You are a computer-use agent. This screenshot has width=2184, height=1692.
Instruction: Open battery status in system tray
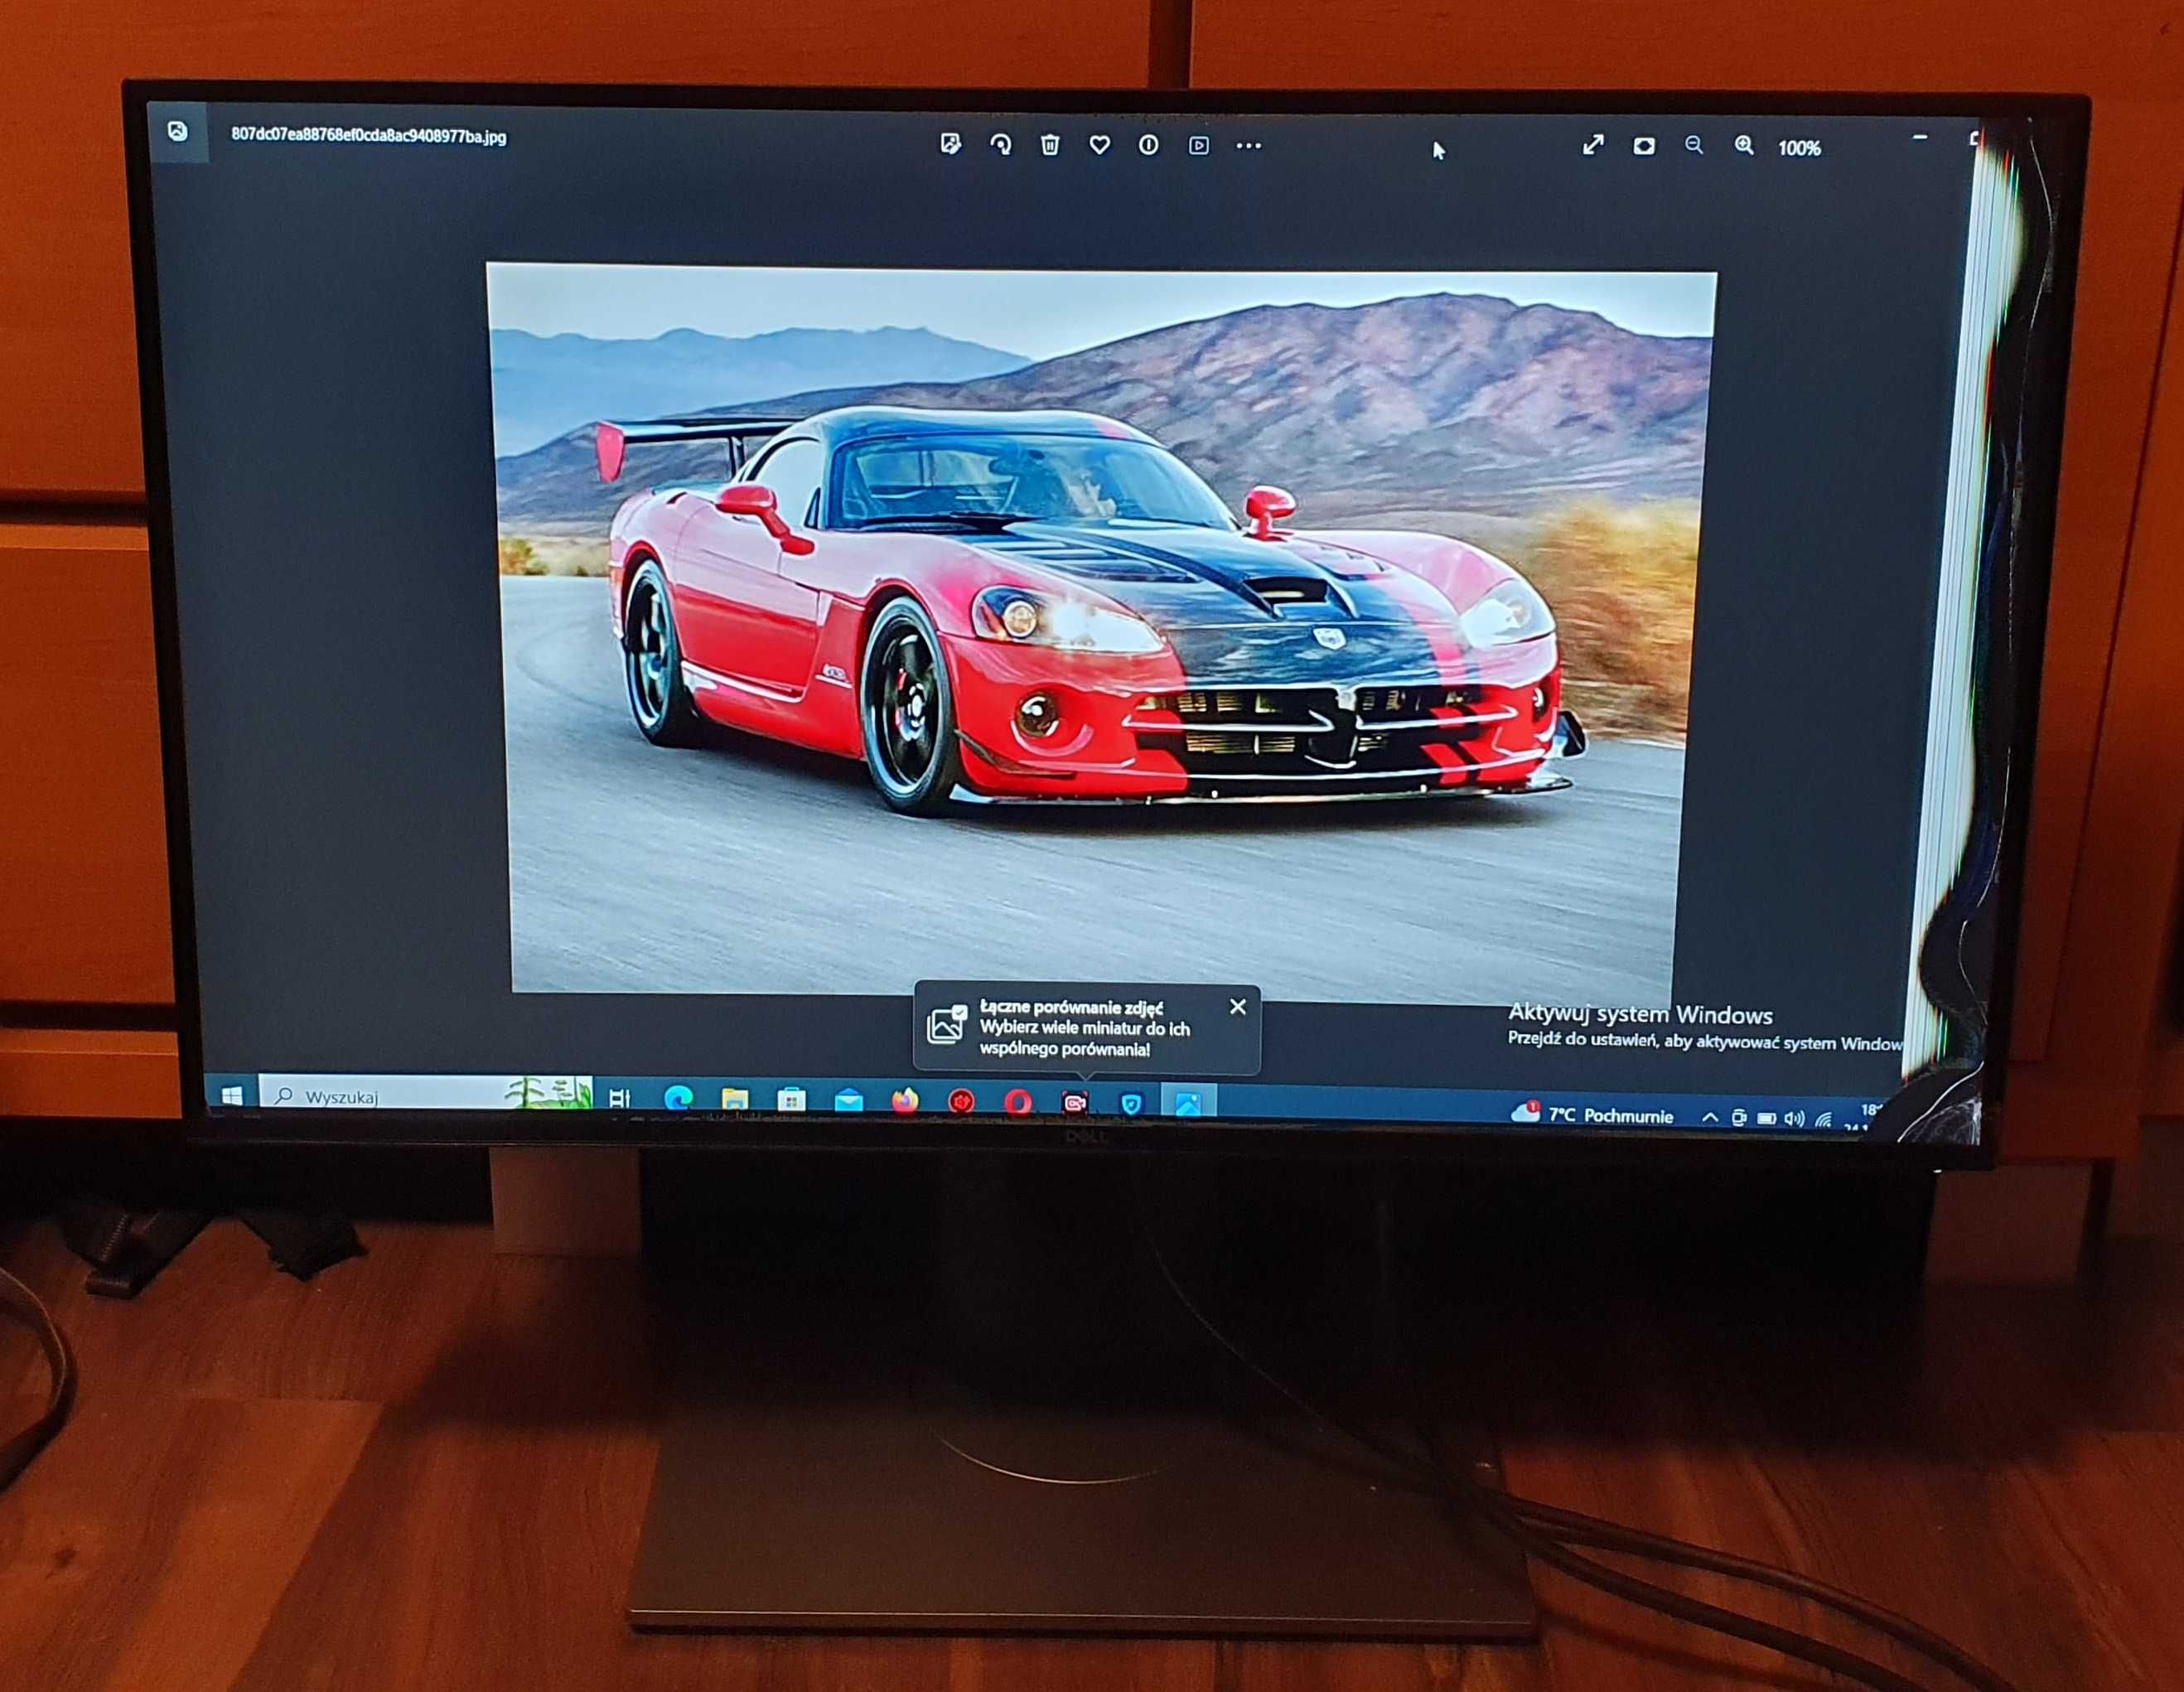click(1767, 1118)
